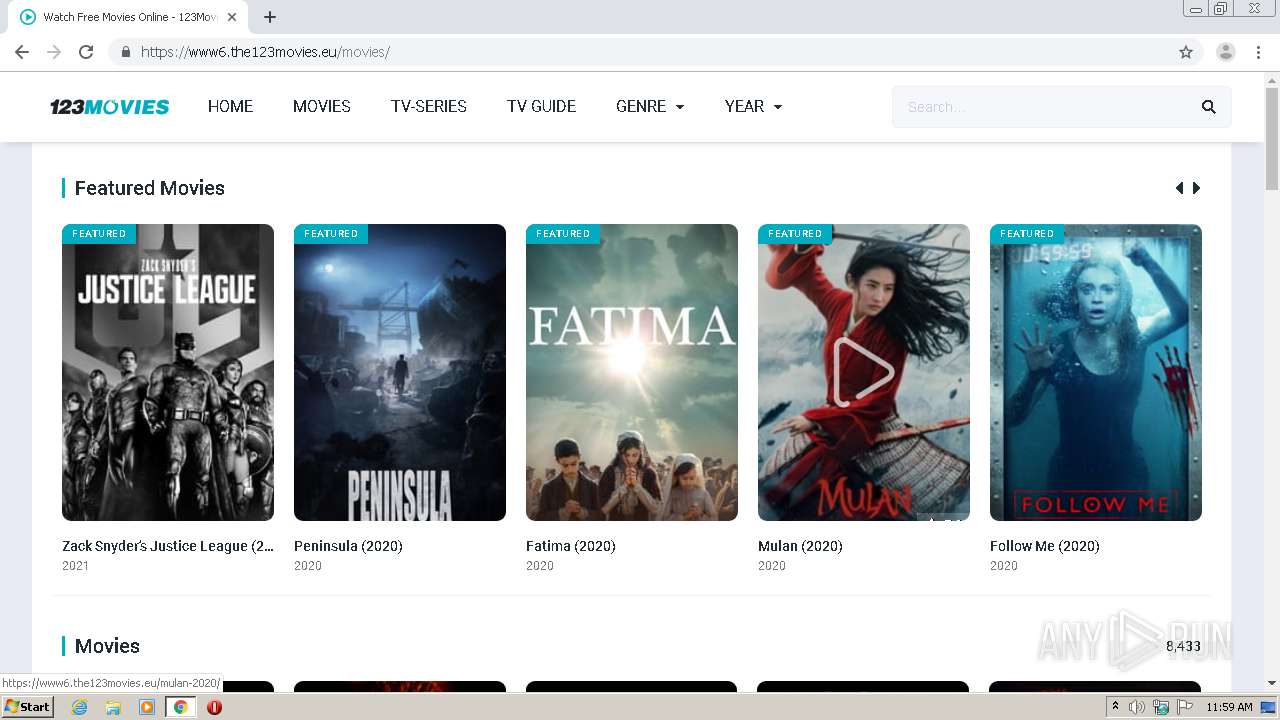Open the network tray icon
This screenshot has height=720, width=1280.
click(x=1161, y=707)
